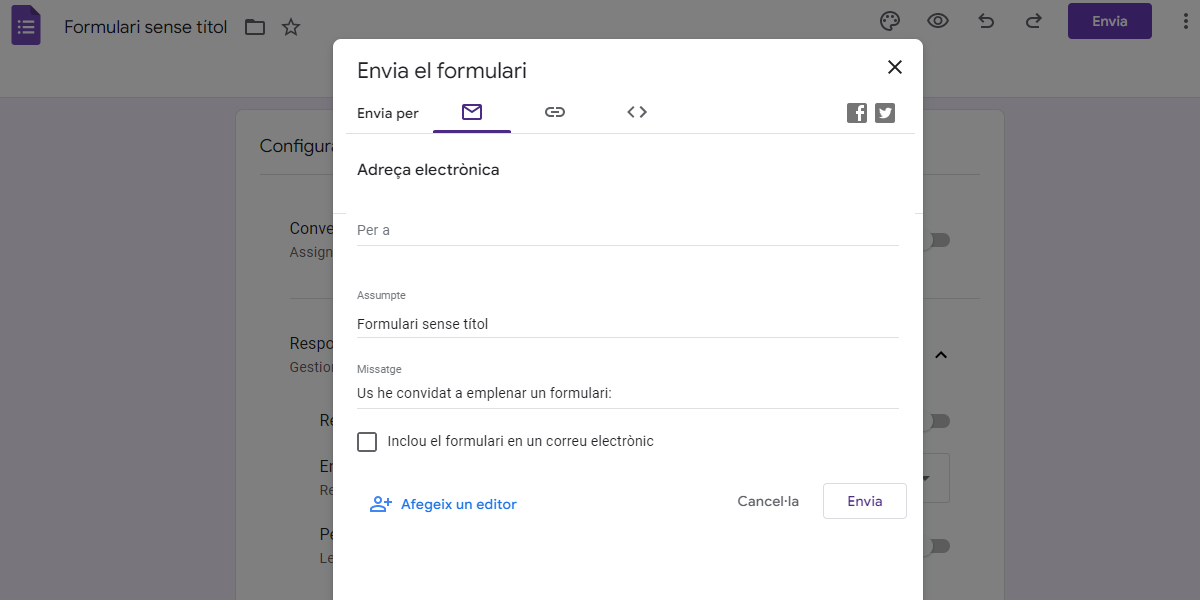Select the Link sharing tab icon
Viewport: 1200px width, 600px height.
(x=555, y=112)
